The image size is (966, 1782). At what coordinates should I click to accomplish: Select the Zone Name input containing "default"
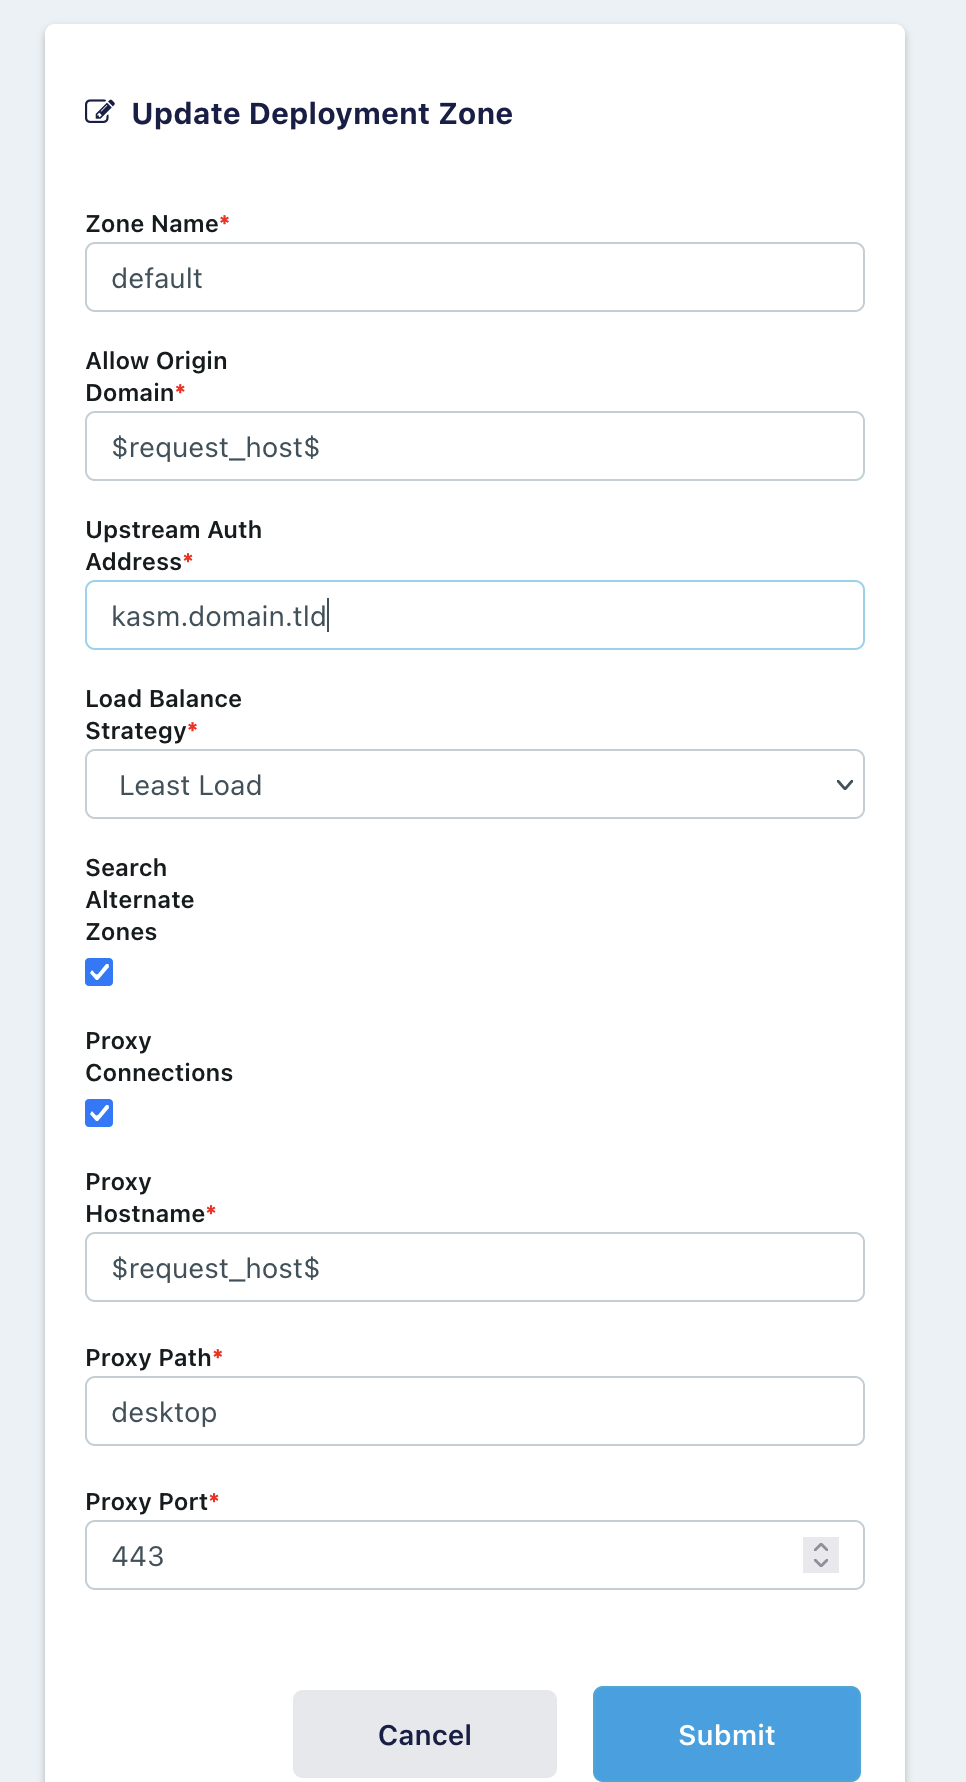[x=475, y=277]
